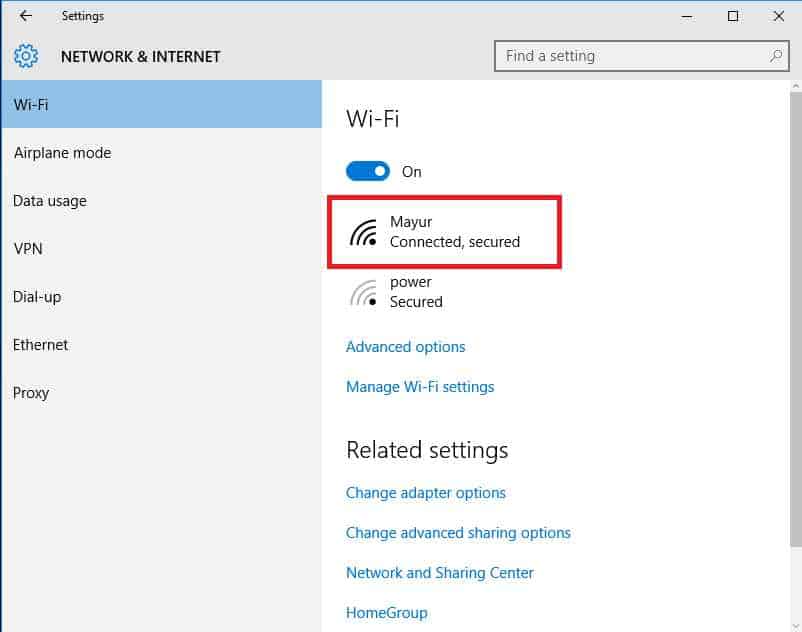The height and width of the screenshot is (632, 802).
Task: Click in the Find a setting box
Action: point(630,56)
